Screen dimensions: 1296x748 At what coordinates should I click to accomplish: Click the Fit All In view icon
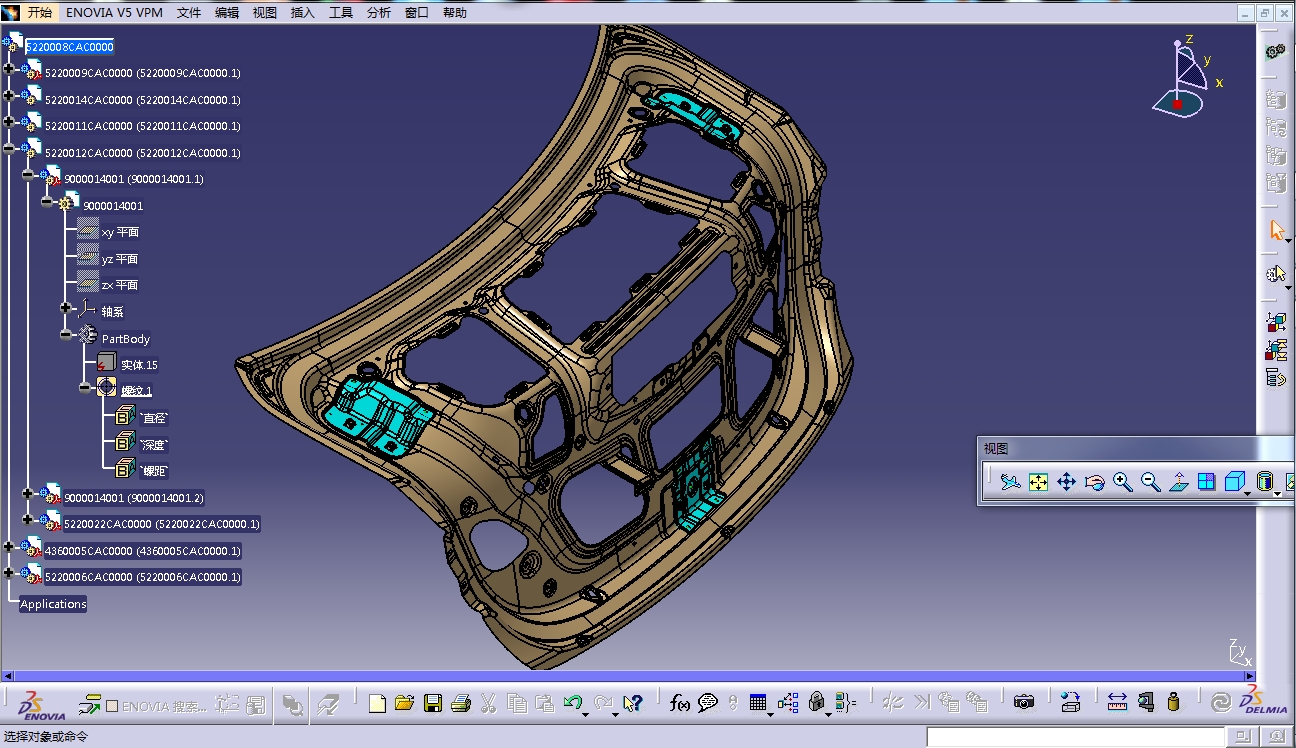point(1038,482)
